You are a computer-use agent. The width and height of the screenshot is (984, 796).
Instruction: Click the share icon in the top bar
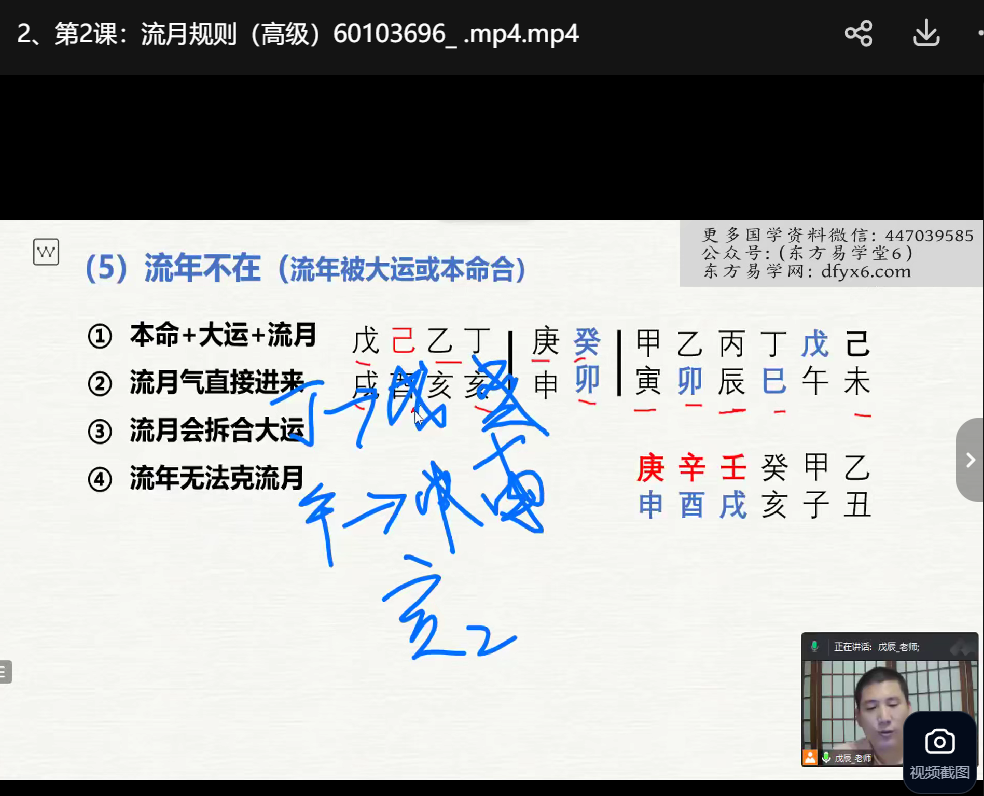coord(858,34)
